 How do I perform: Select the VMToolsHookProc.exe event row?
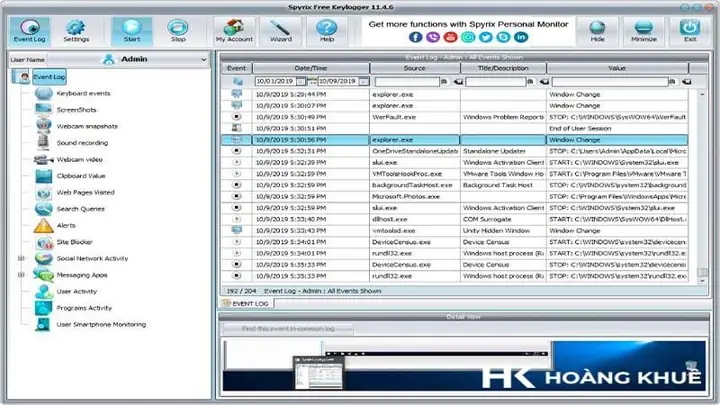(455, 174)
